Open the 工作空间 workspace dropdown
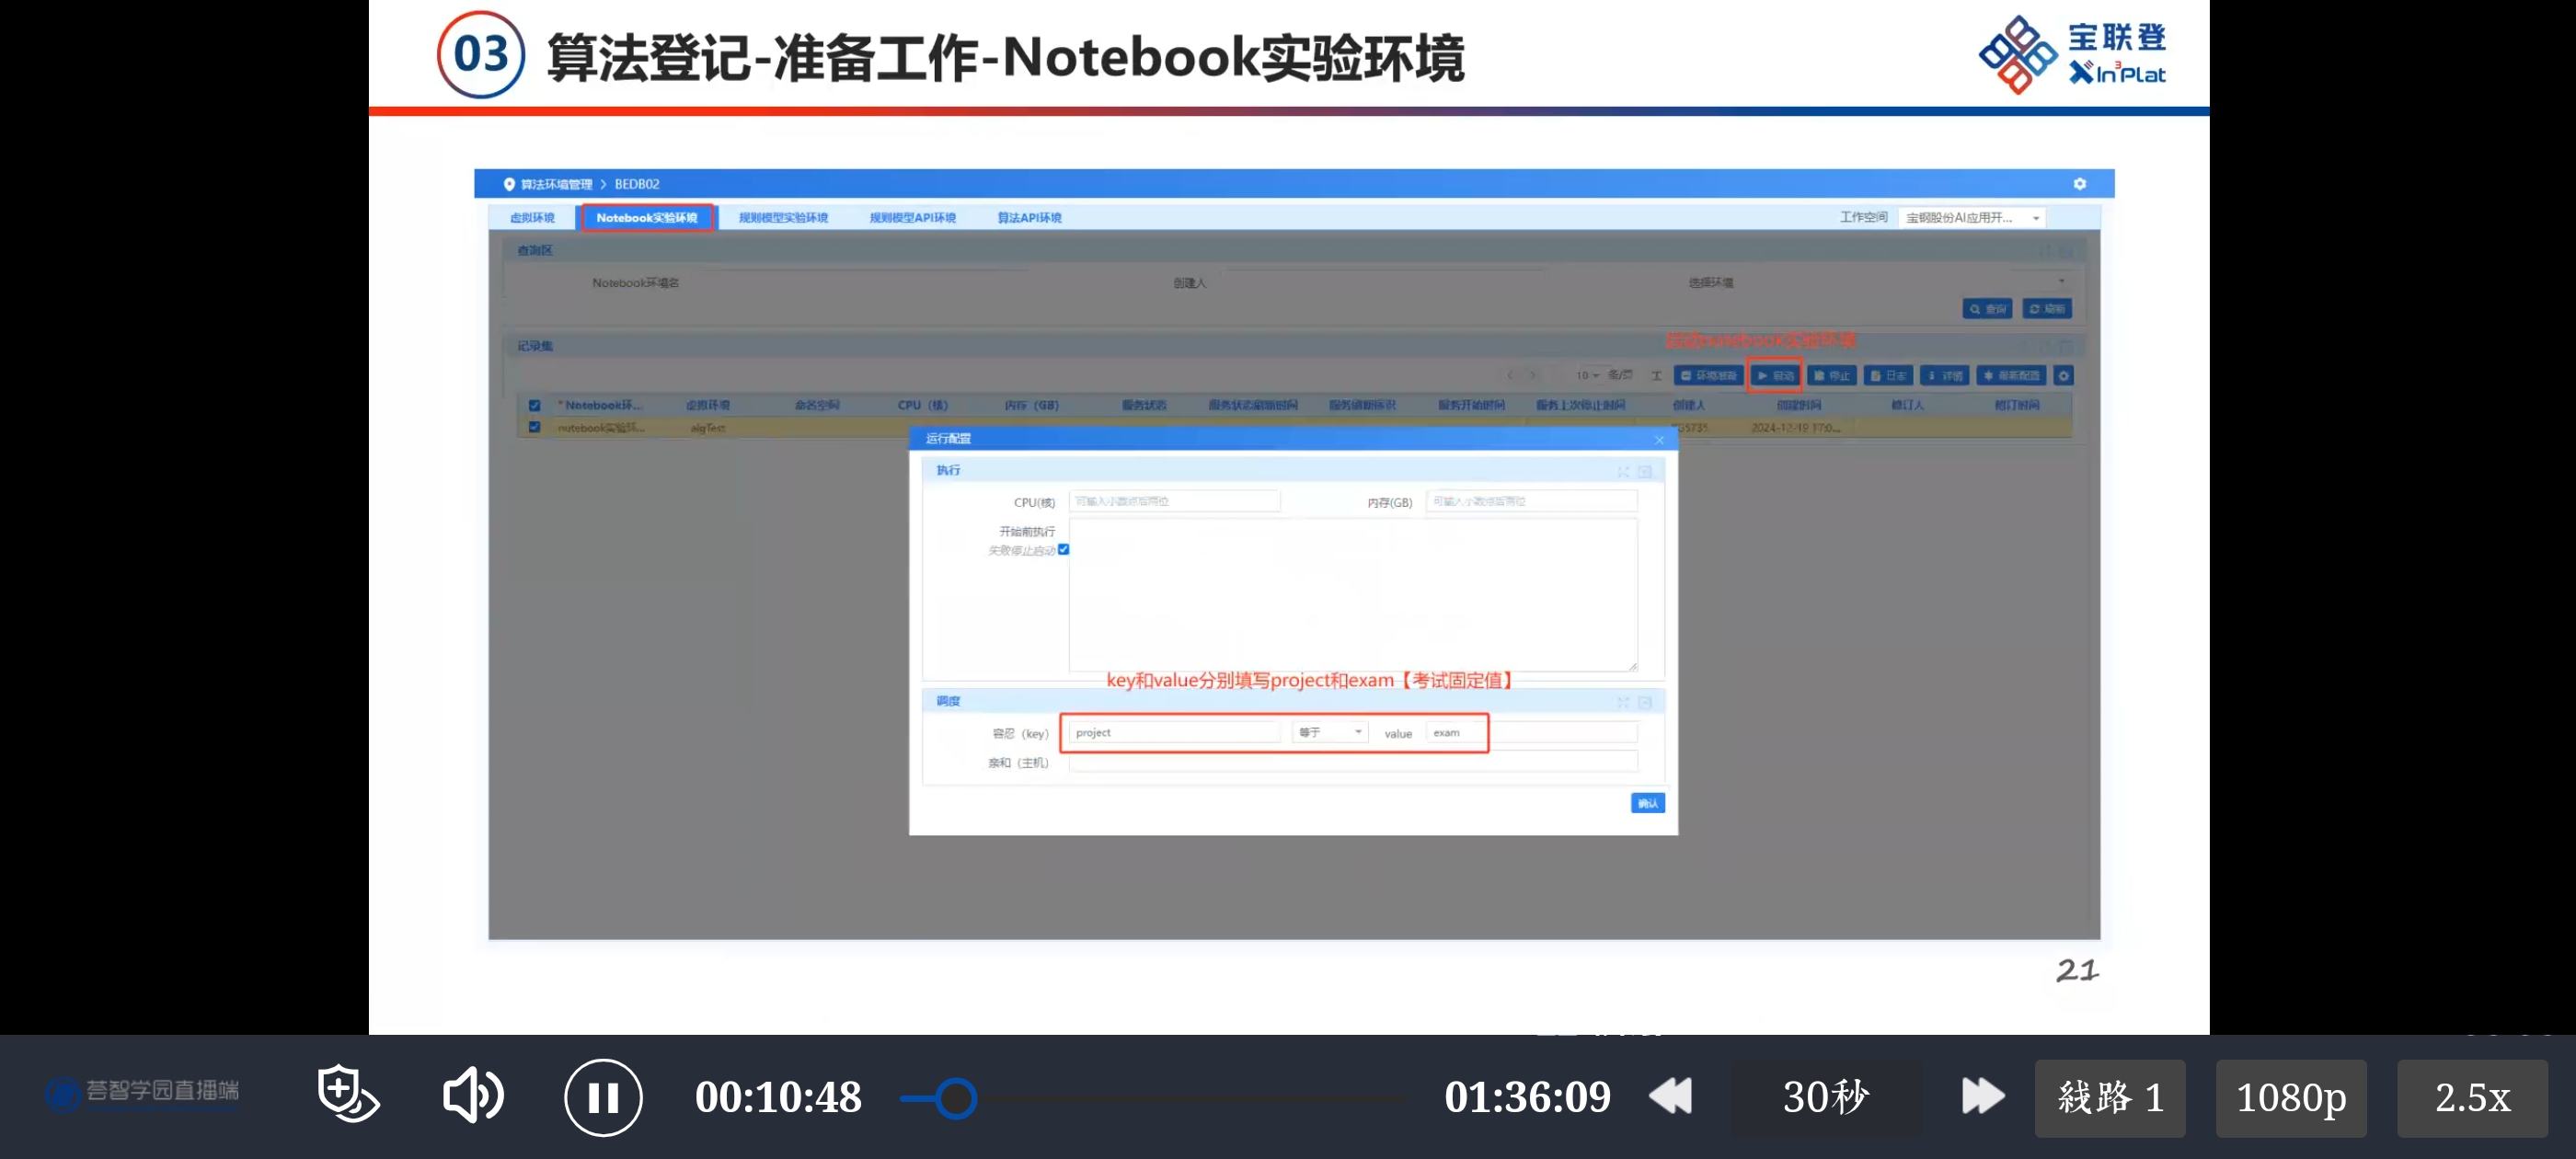The image size is (2576, 1159). (1971, 218)
